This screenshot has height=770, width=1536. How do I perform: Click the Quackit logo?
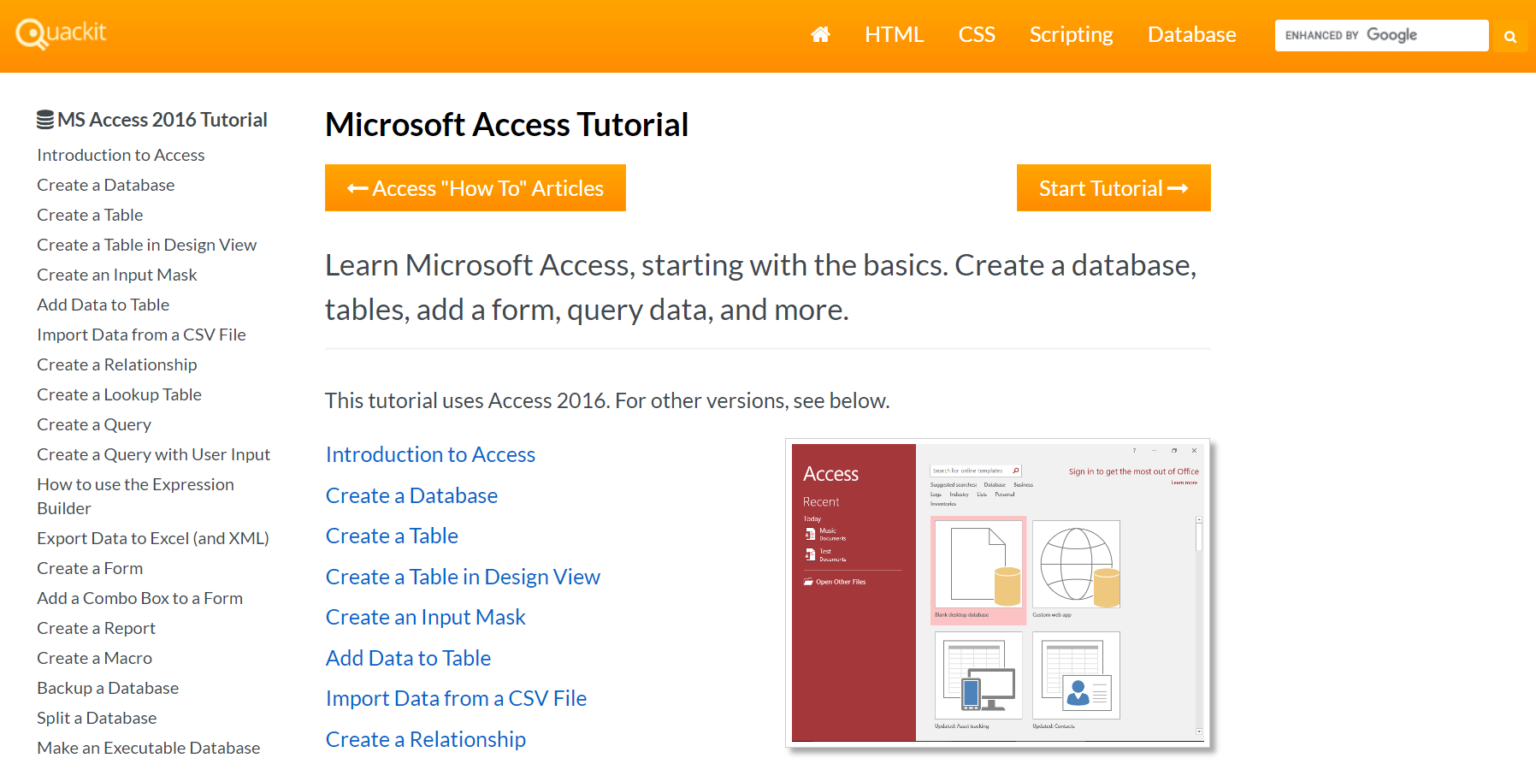(60, 31)
